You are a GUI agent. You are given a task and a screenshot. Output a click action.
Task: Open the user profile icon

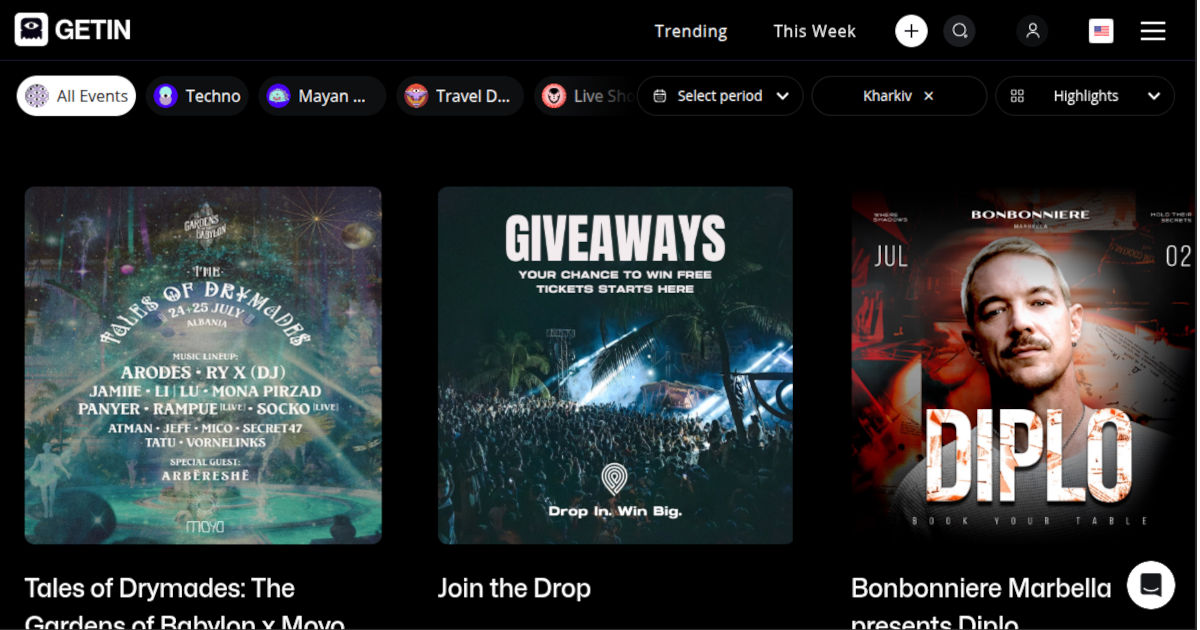pos(1033,31)
